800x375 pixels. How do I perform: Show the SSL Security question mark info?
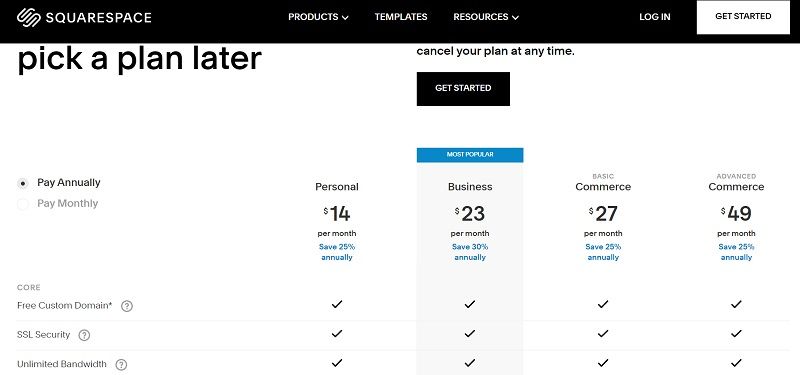(84, 335)
